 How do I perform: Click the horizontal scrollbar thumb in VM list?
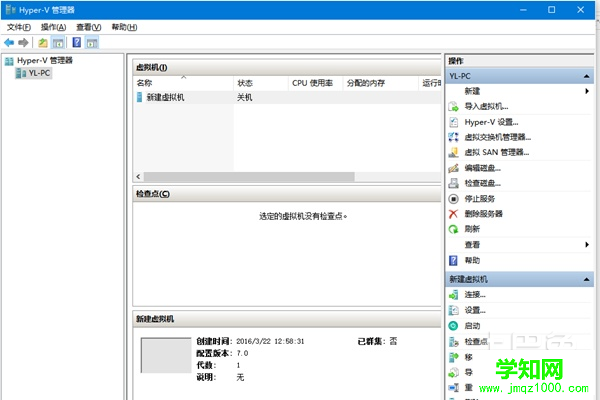pos(249,176)
